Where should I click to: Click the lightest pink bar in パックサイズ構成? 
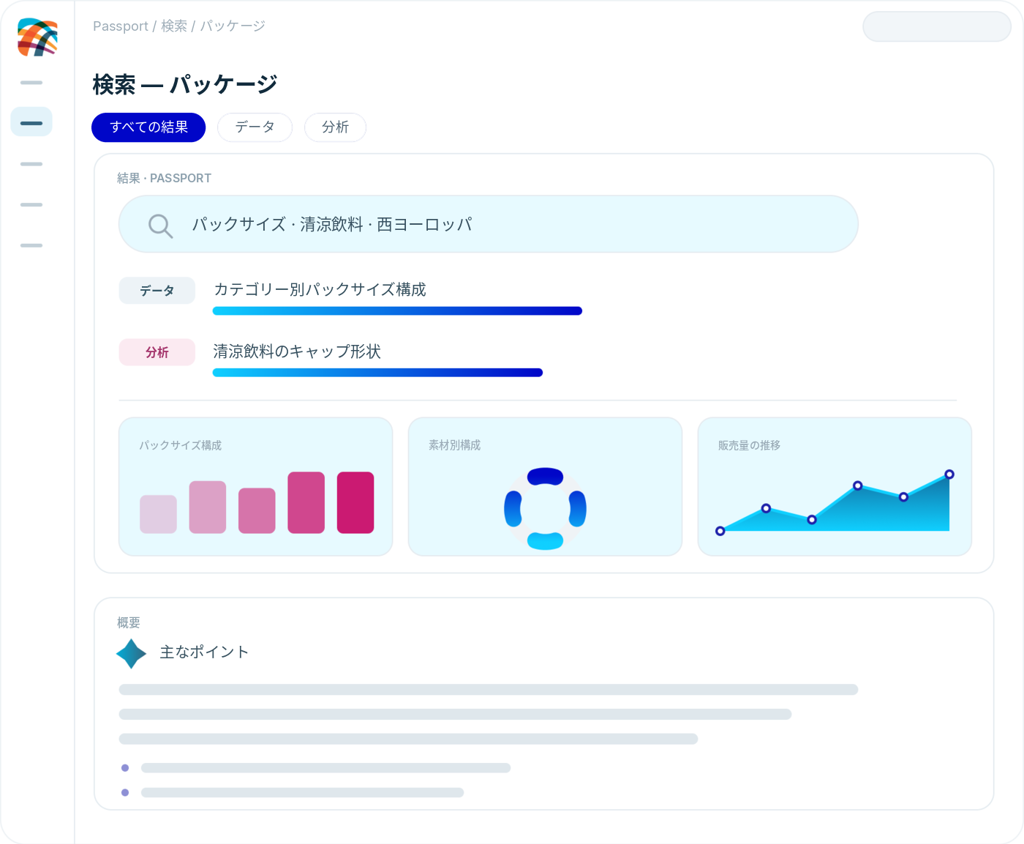(x=158, y=514)
